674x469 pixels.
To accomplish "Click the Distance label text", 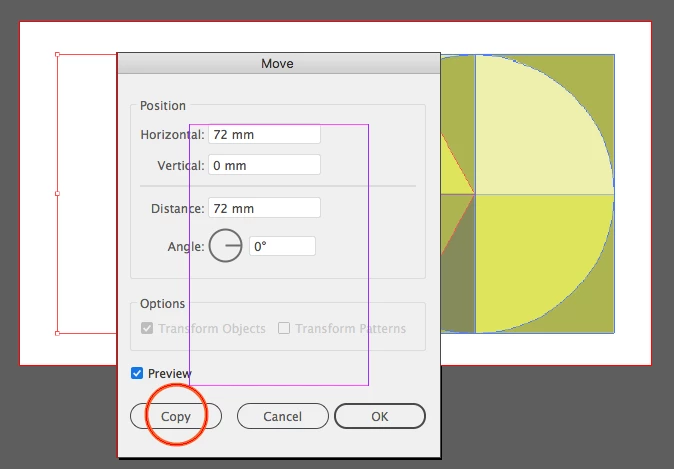I will click(x=178, y=208).
